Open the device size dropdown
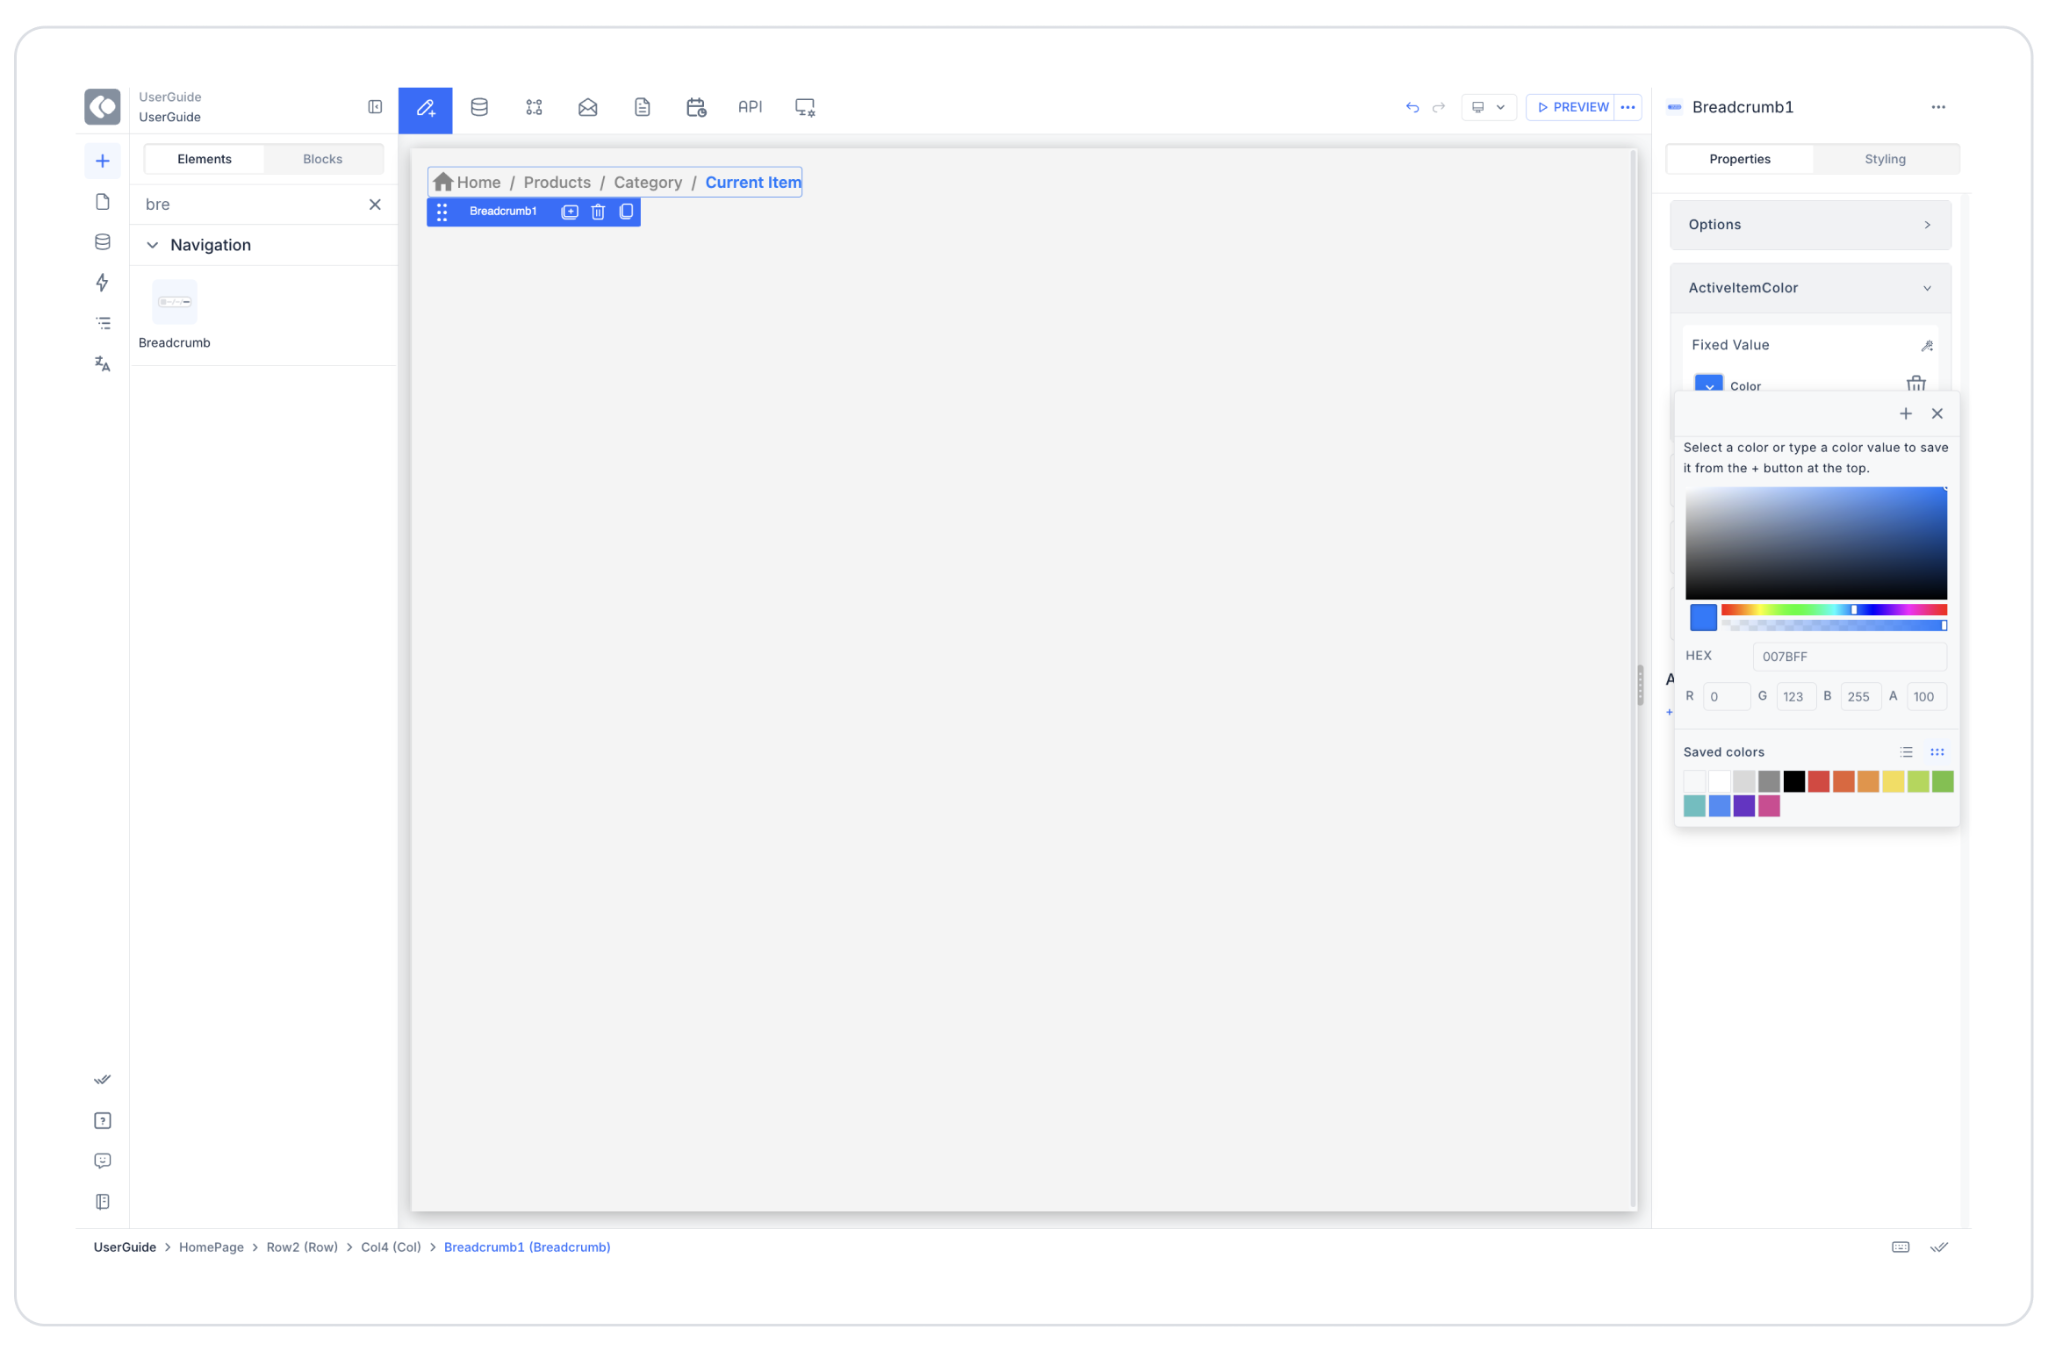 click(1488, 107)
